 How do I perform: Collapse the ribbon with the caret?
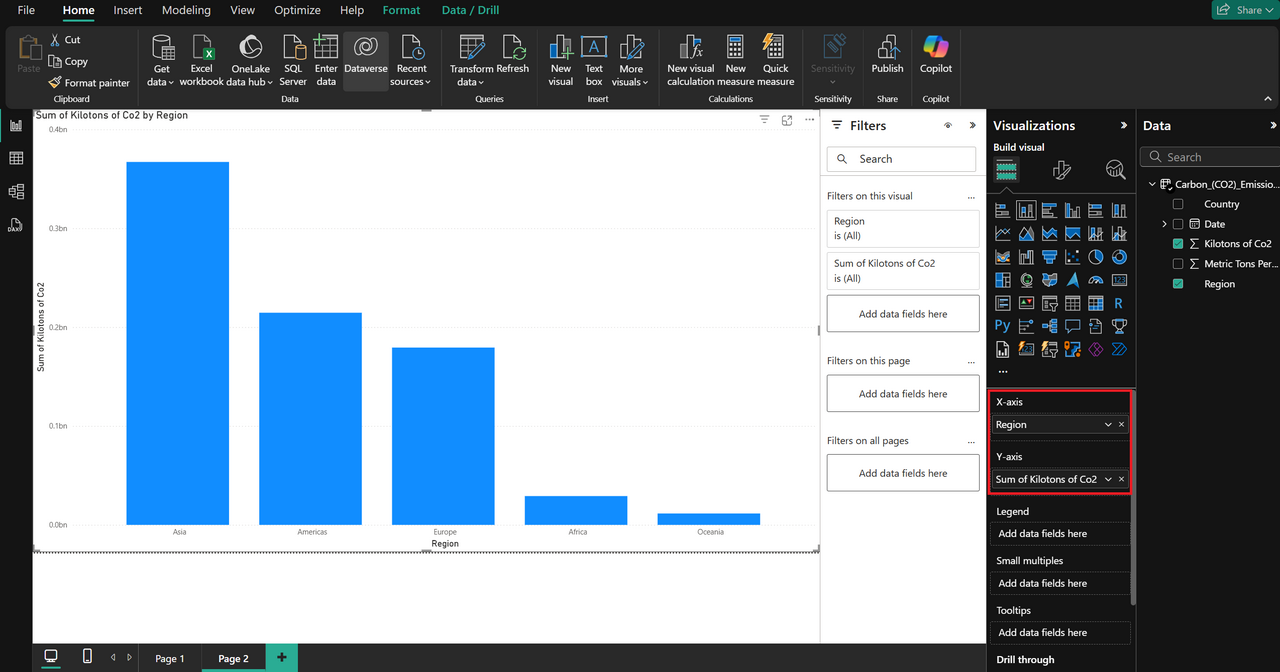tap(1268, 99)
